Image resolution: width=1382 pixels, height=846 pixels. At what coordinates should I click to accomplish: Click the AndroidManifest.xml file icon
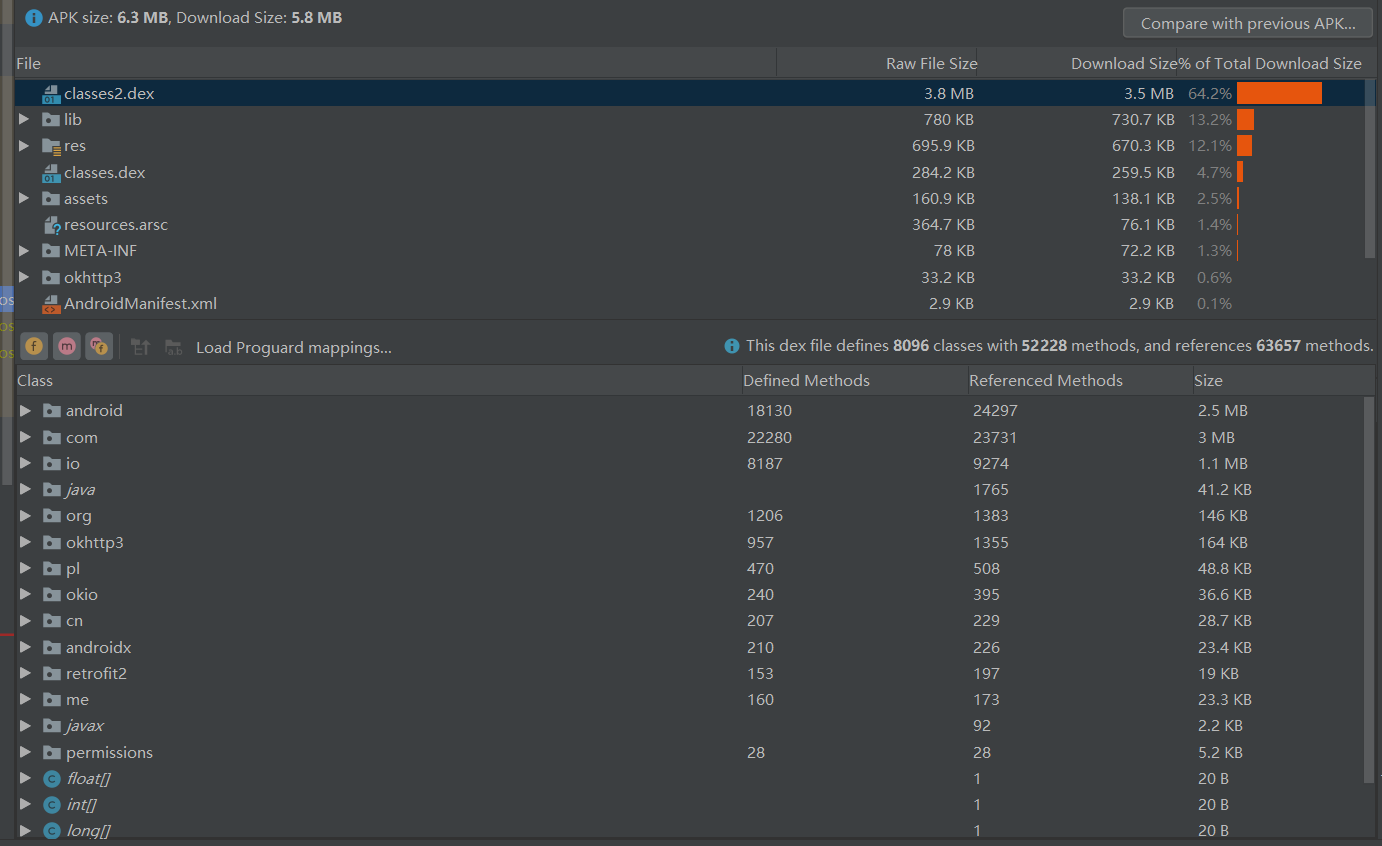click(51, 304)
